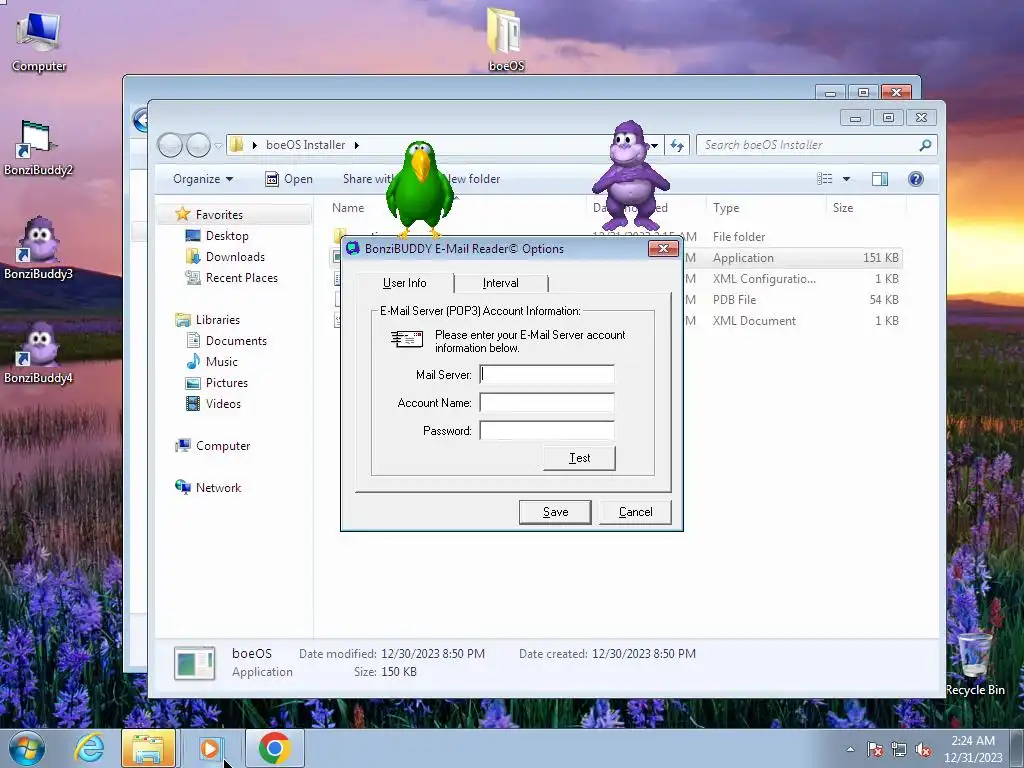Screen dimensions: 1024x768
Task: Click the refresh button in address bar
Action: pos(677,146)
